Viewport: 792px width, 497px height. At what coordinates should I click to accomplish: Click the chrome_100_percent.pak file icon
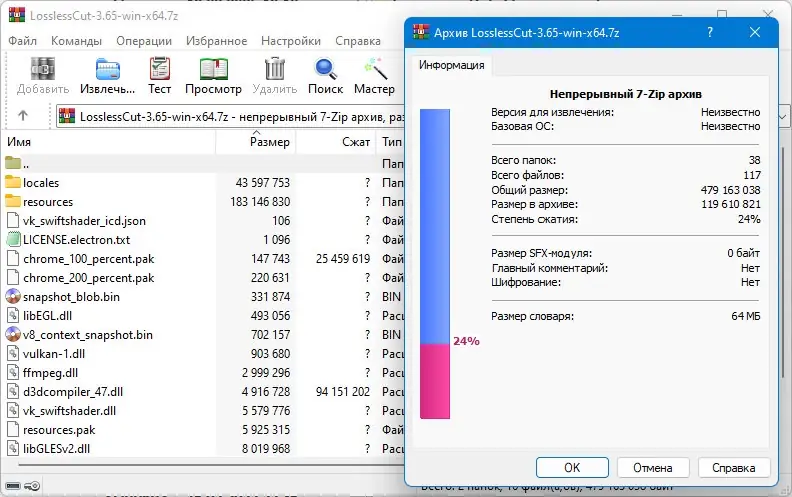click(x=13, y=259)
